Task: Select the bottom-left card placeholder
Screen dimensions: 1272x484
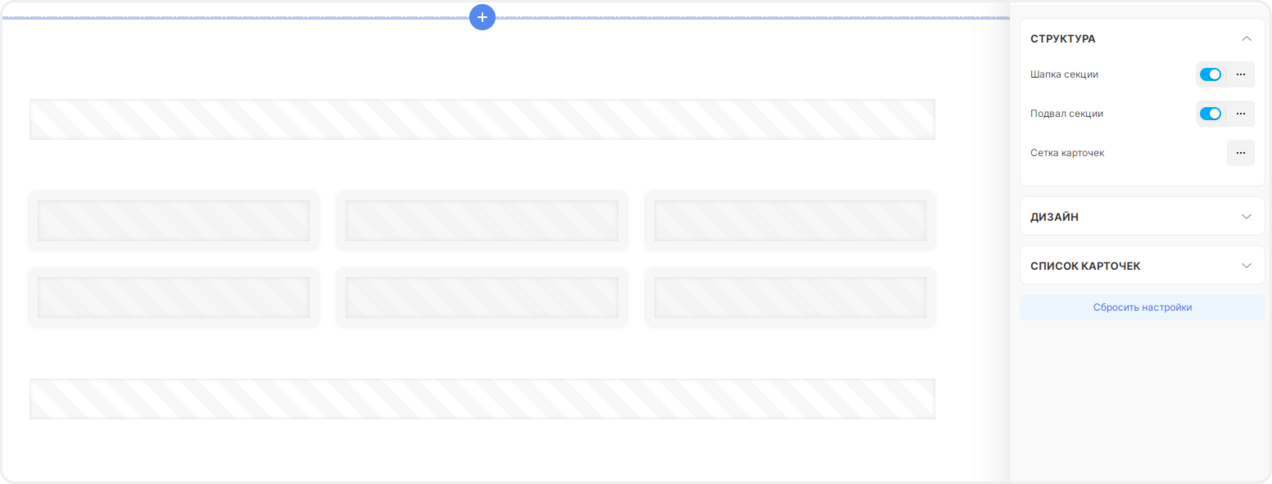Action: point(173,297)
